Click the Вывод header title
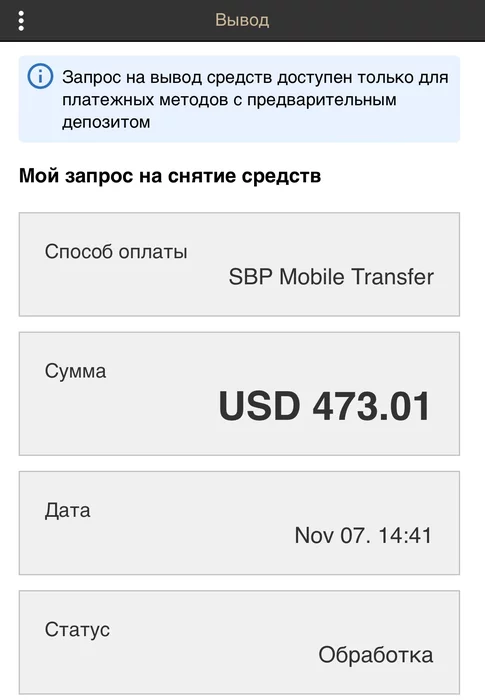The width and height of the screenshot is (485, 700). click(x=242, y=20)
